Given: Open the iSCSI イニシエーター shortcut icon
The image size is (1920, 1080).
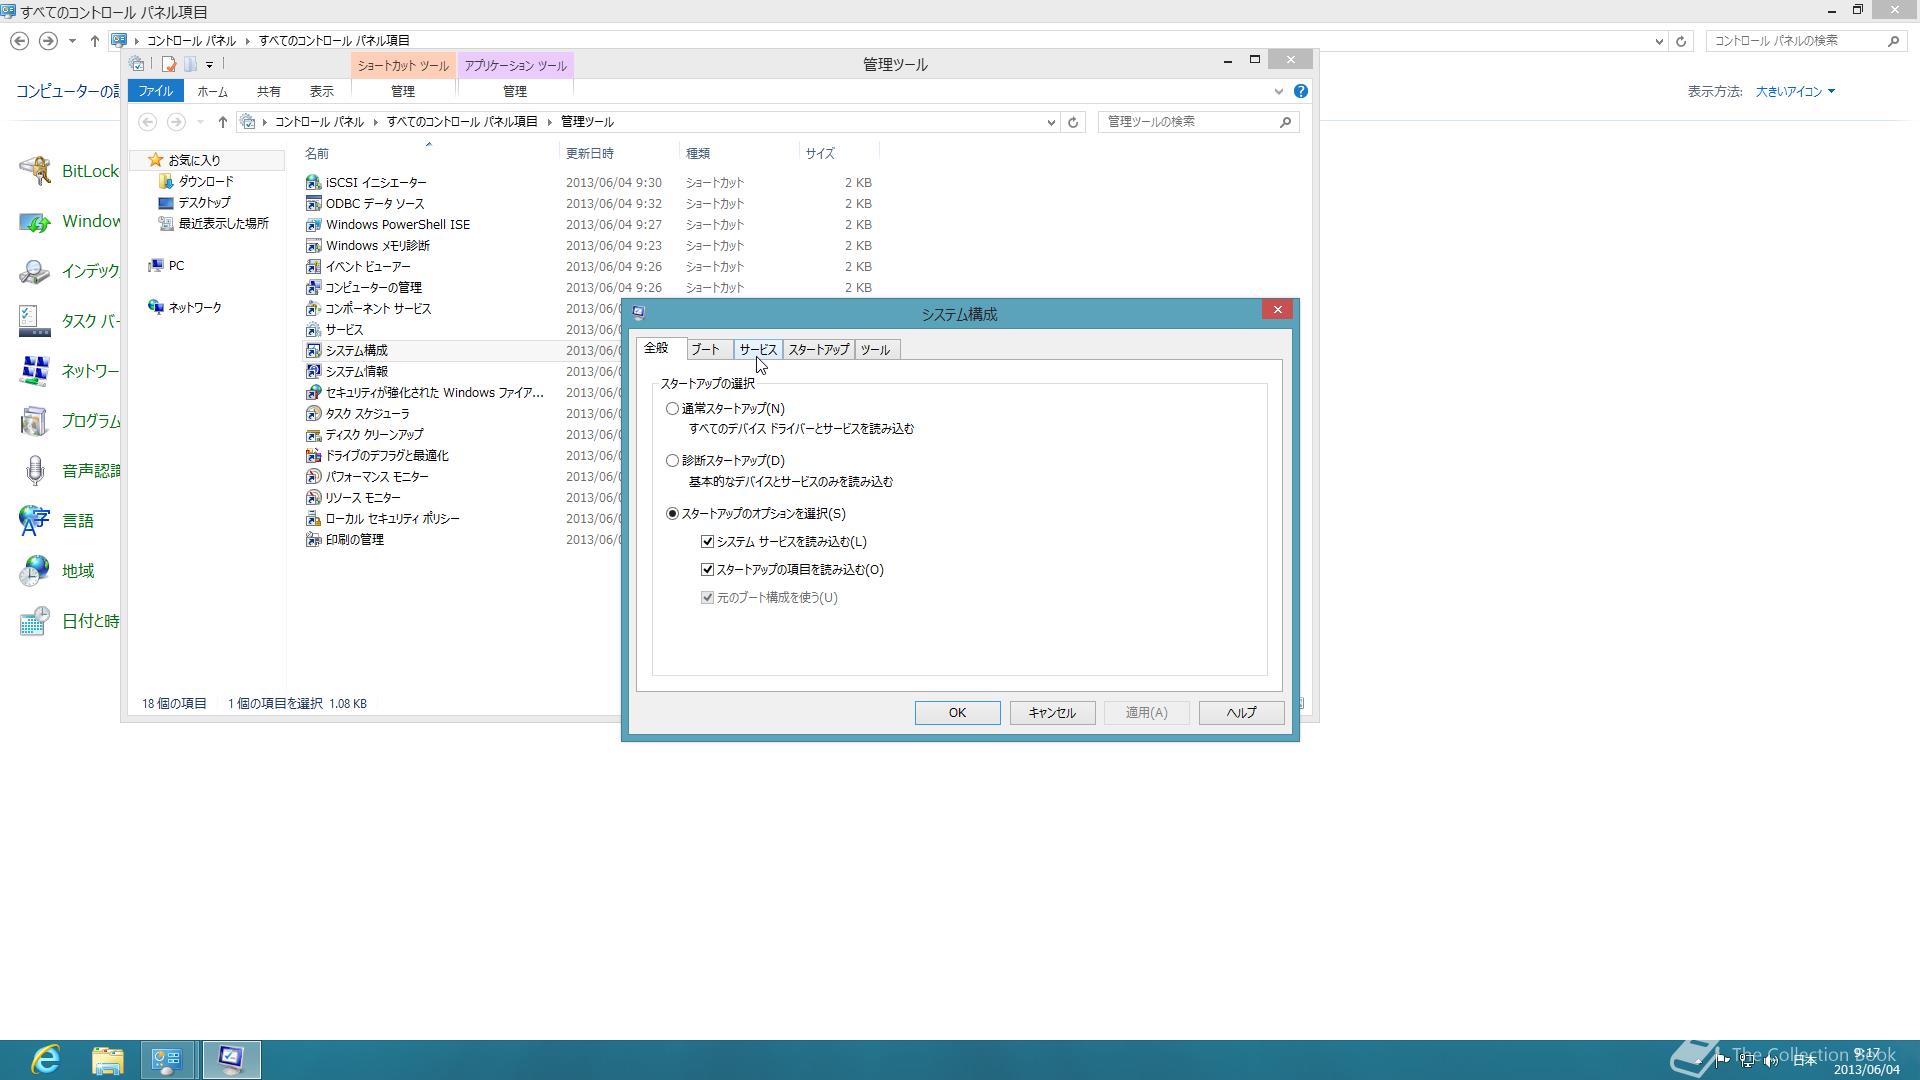Looking at the screenshot, I should coord(313,183).
